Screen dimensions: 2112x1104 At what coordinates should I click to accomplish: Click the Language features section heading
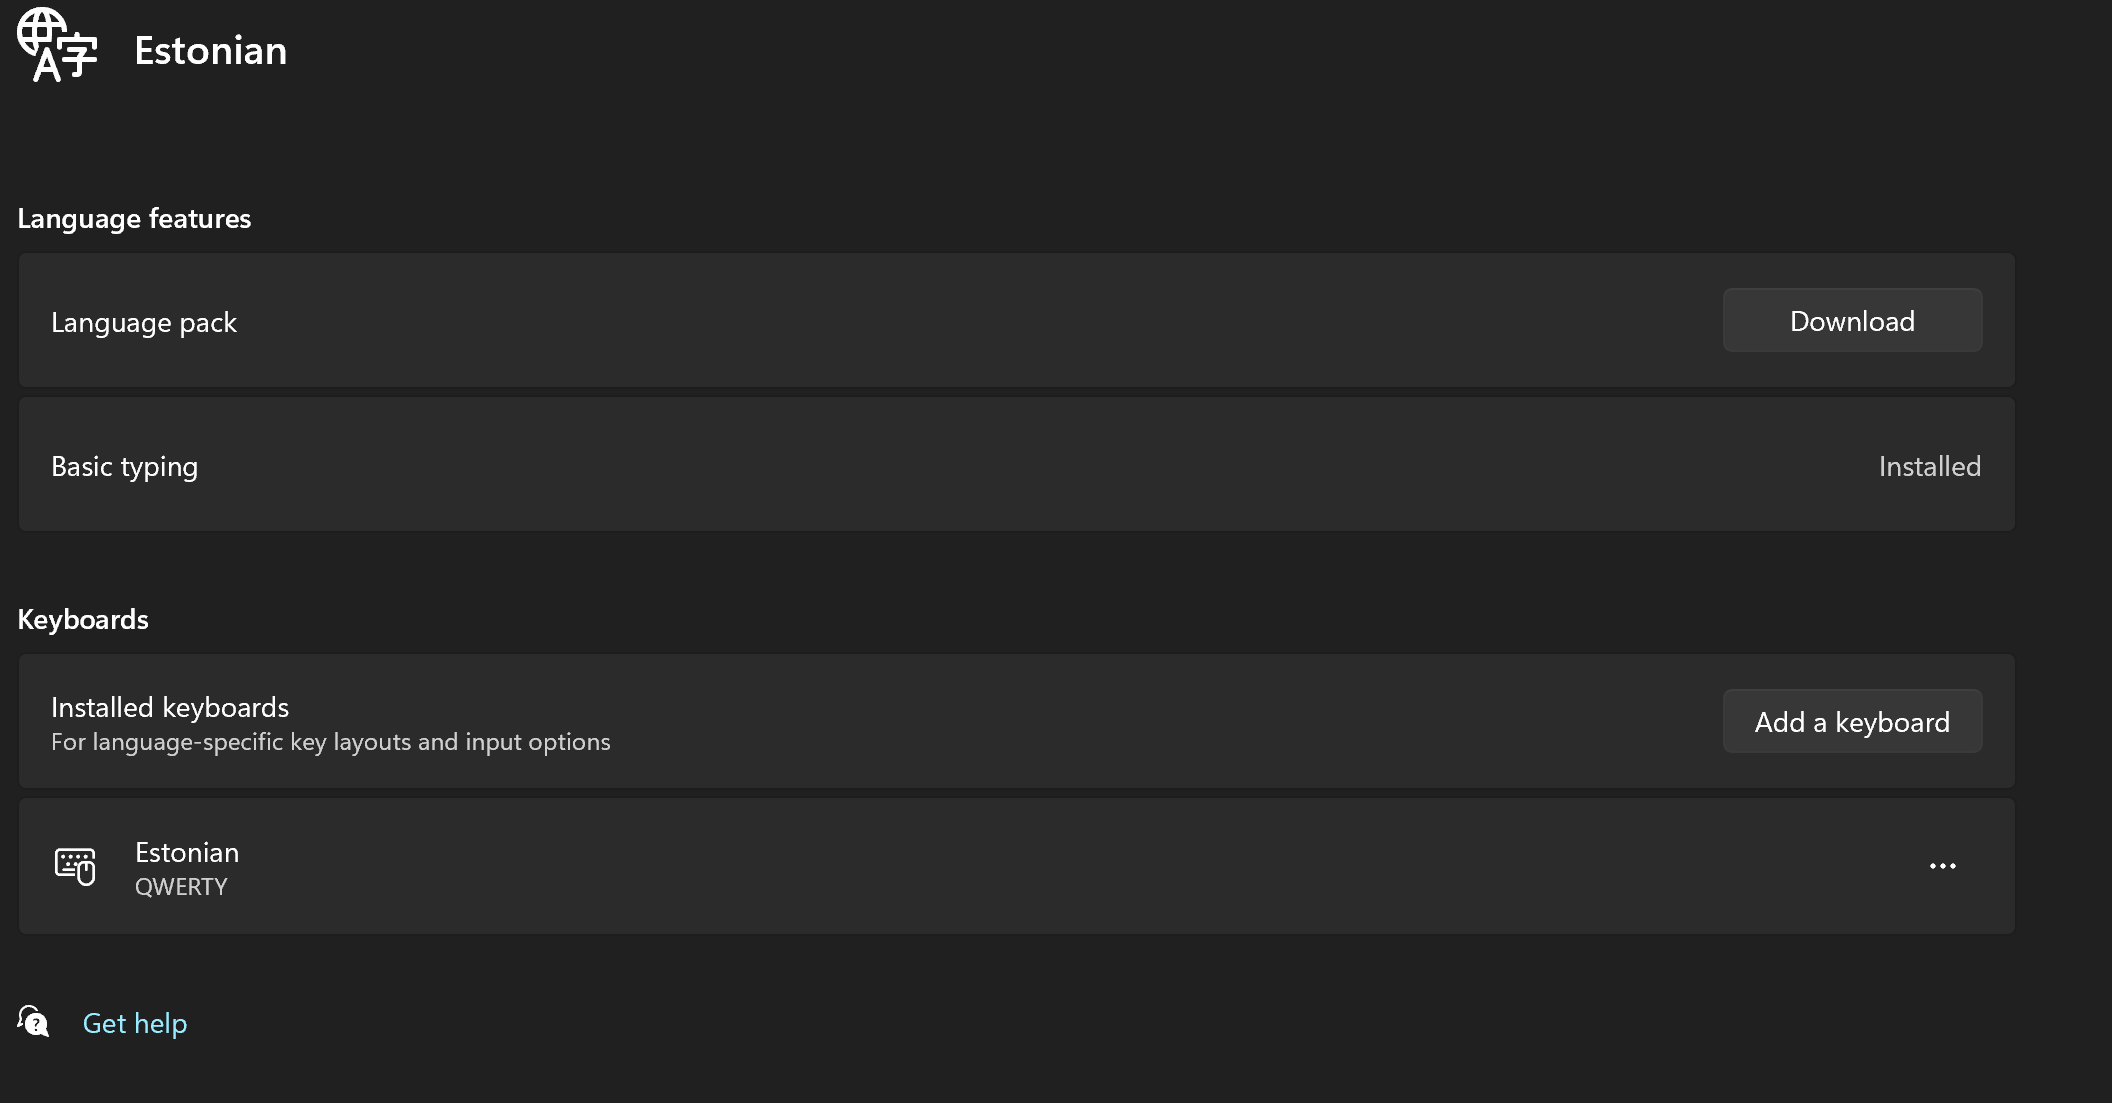(x=134, y=218)
